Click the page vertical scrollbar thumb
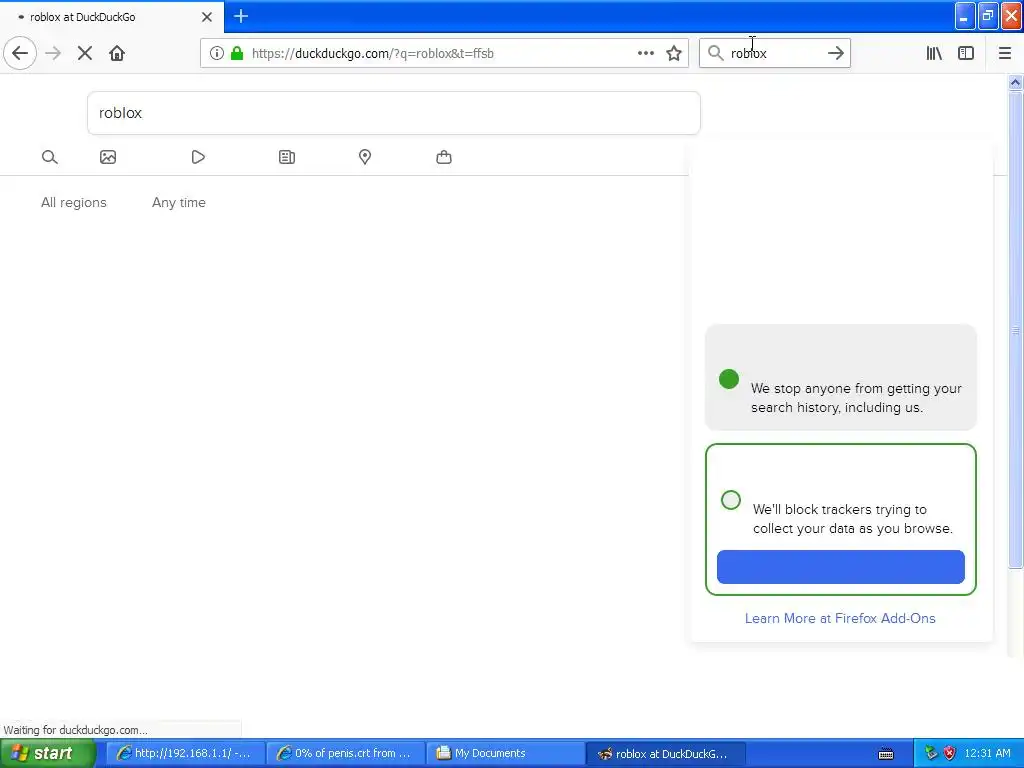 (1015, 330)
